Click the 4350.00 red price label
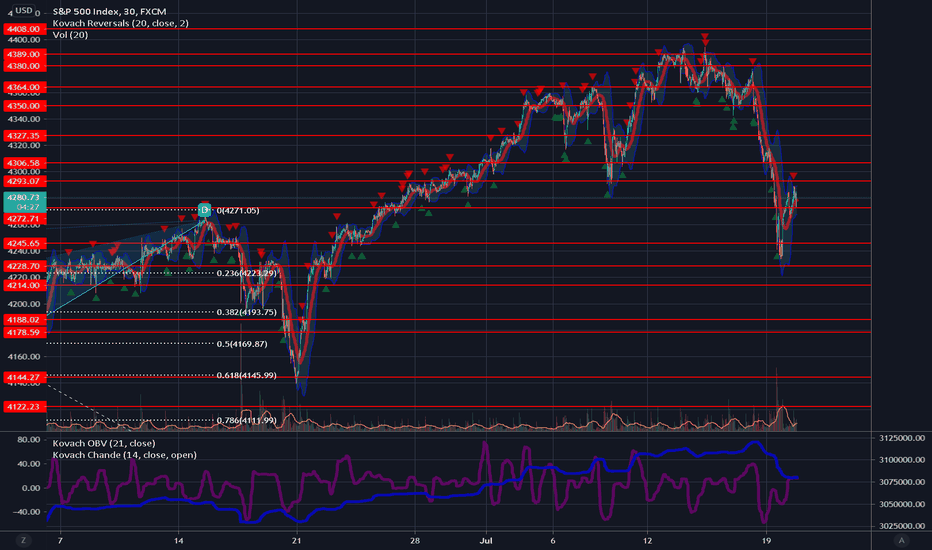 pyautogui.click(x=24, y=106)
